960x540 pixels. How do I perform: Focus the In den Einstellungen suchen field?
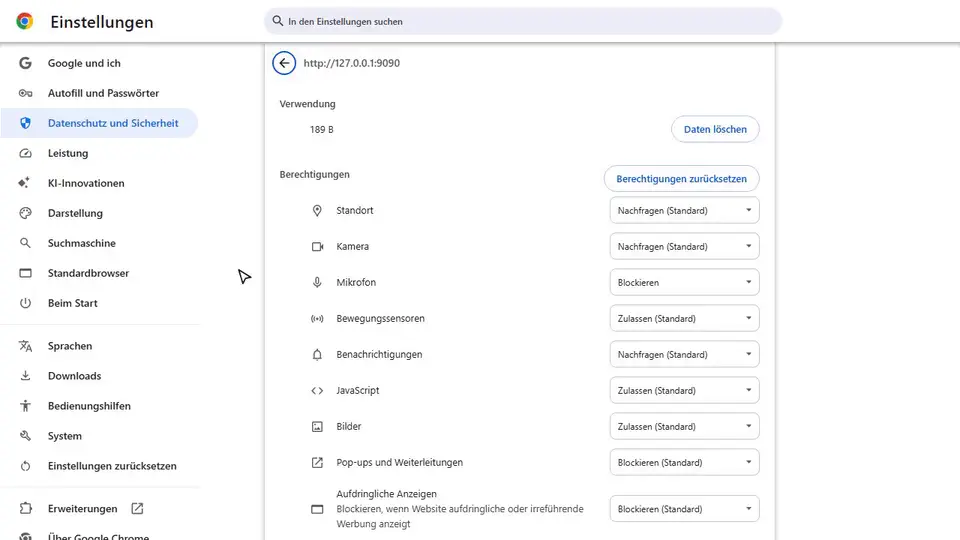click(x=523, y=21)
